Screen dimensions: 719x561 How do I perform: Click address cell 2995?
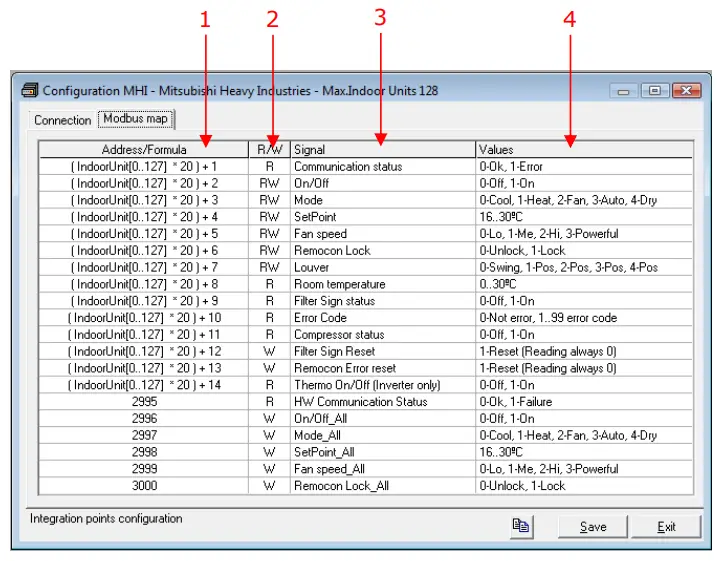tap(144, 402)
